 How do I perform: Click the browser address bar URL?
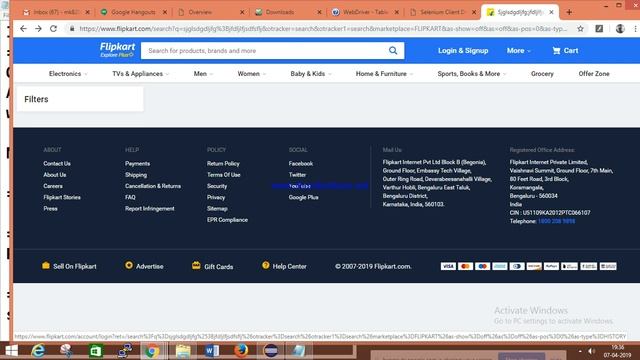click(x=323, y=29)
